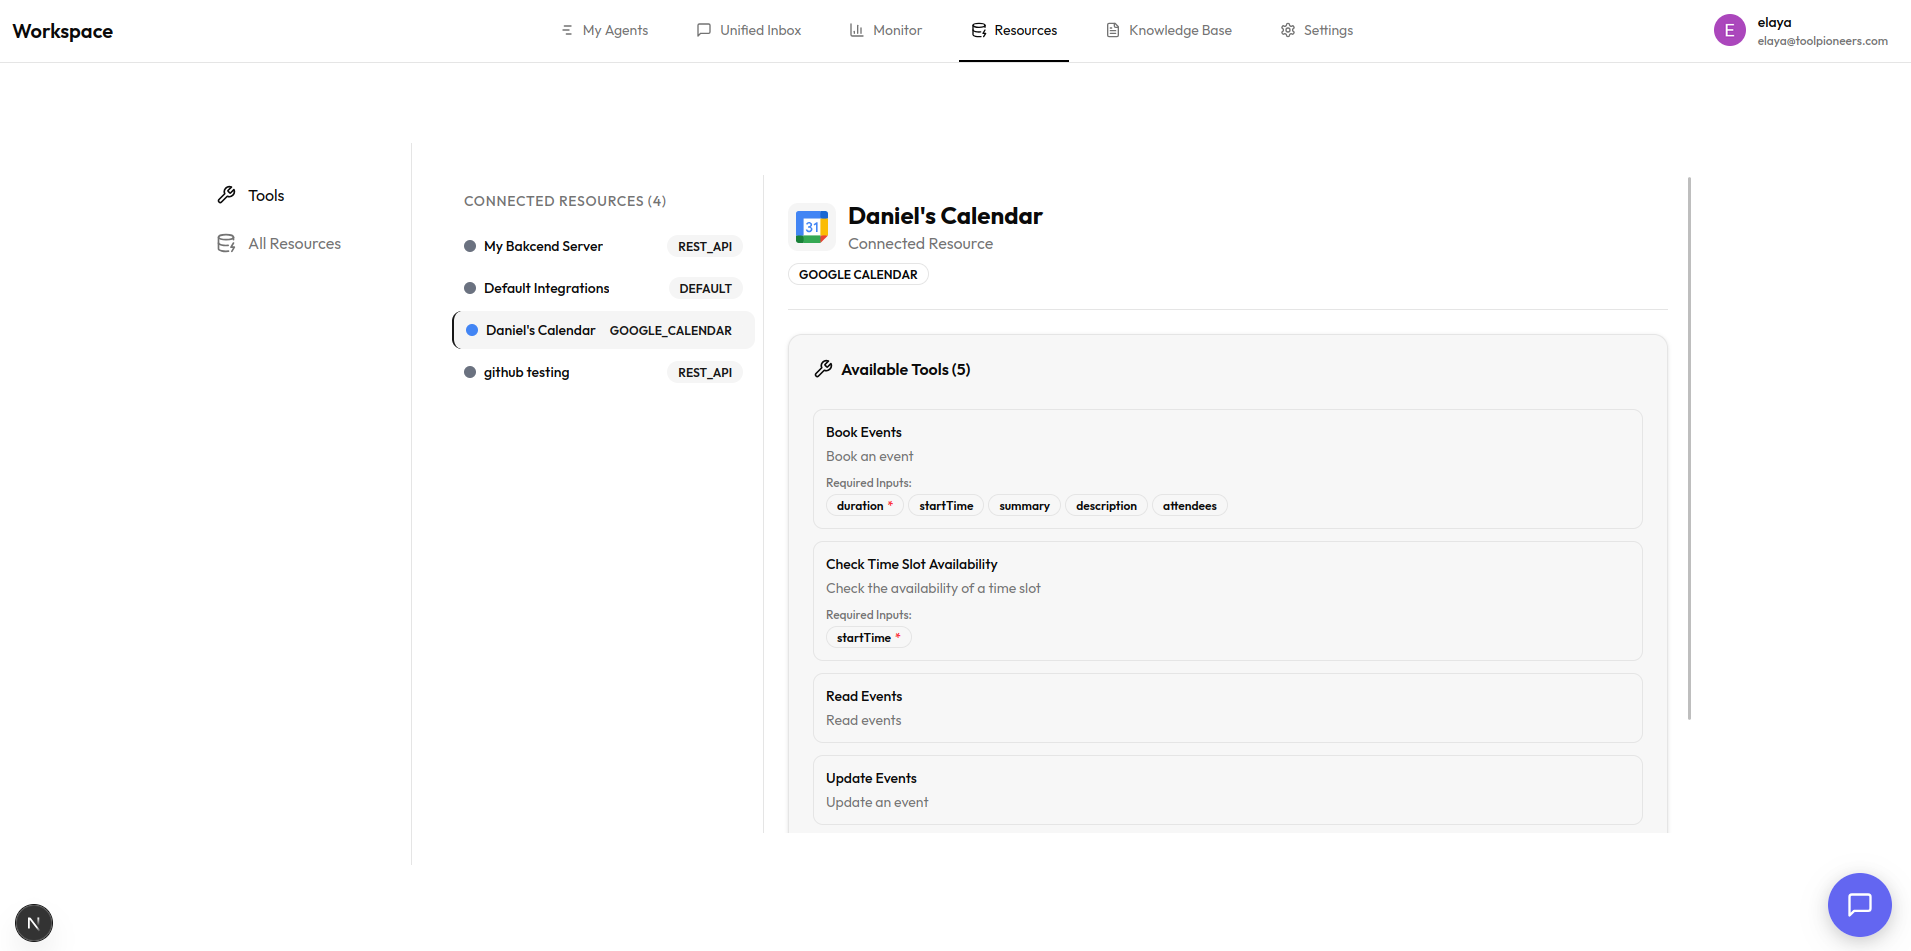Select the github testing resource

pyautogui.click(x=526, y=372)
